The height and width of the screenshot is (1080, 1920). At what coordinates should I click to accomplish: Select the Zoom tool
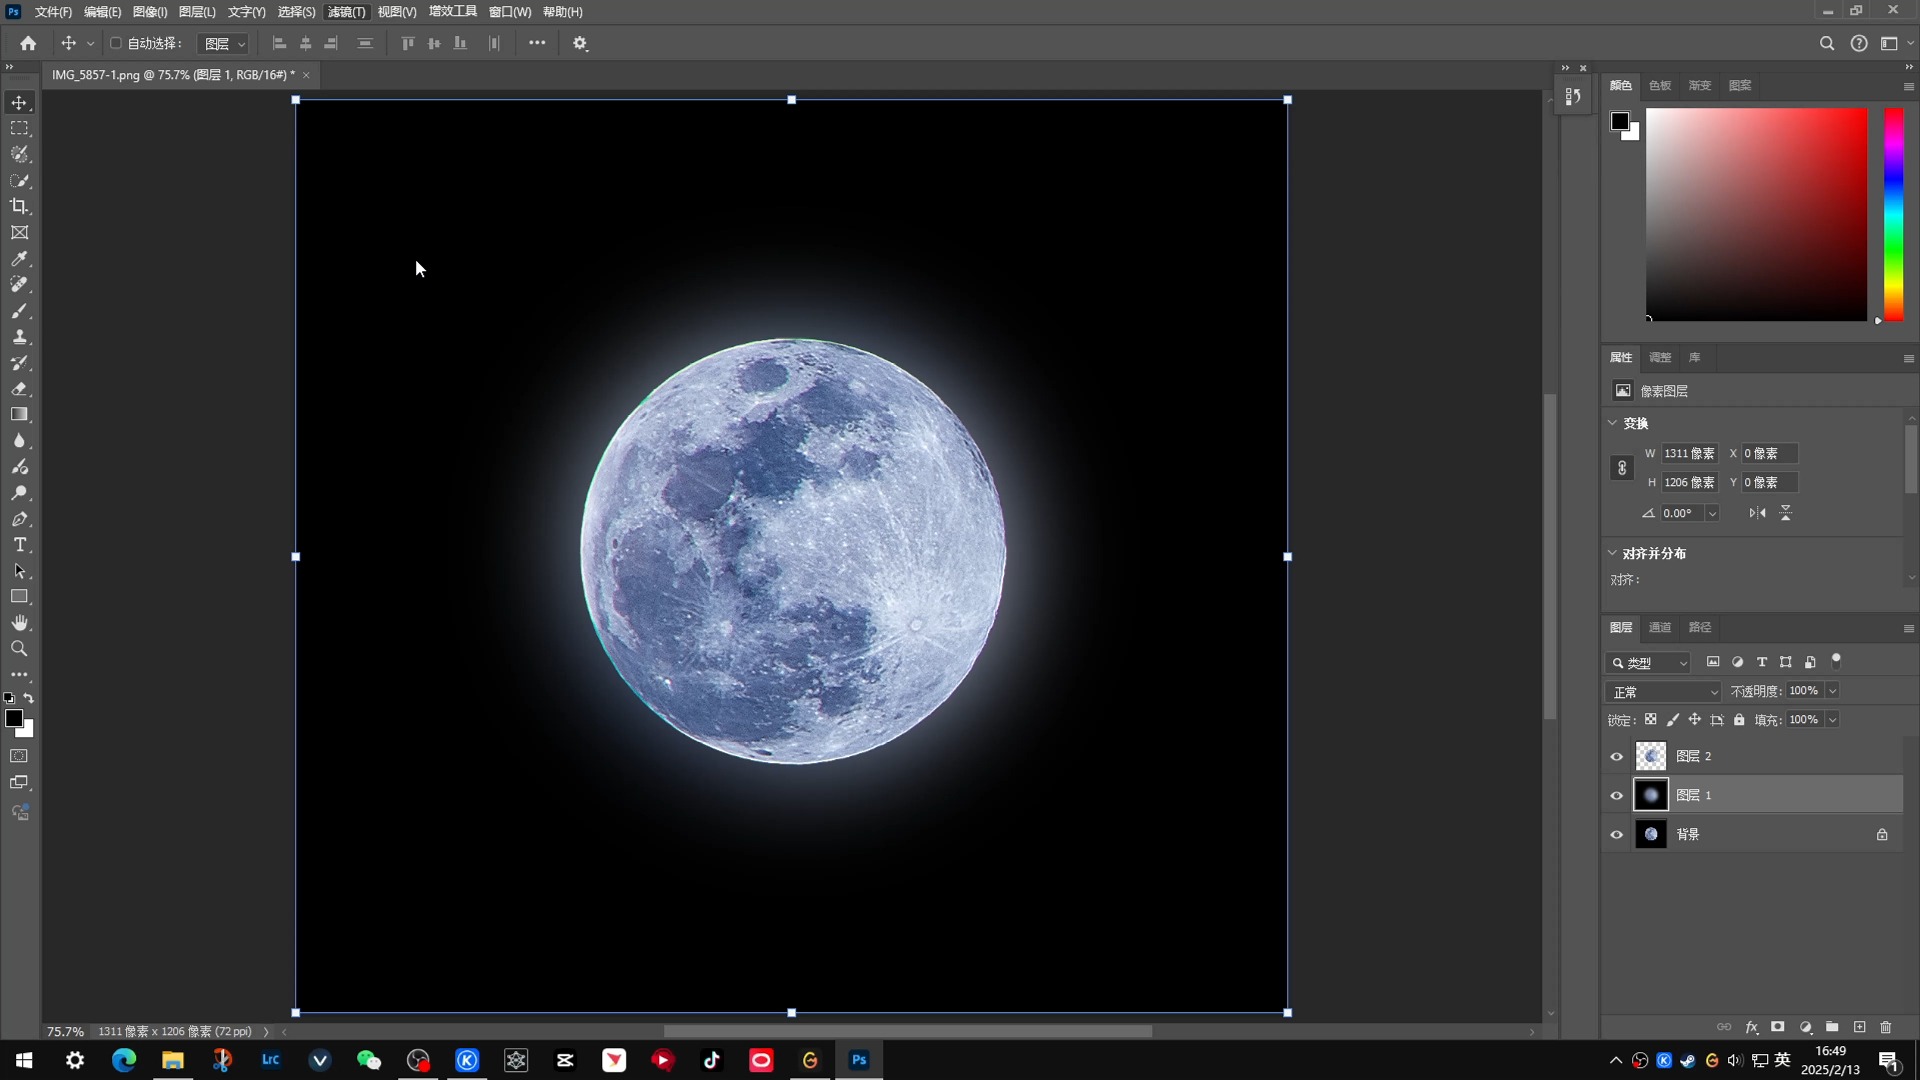point(19,649)
